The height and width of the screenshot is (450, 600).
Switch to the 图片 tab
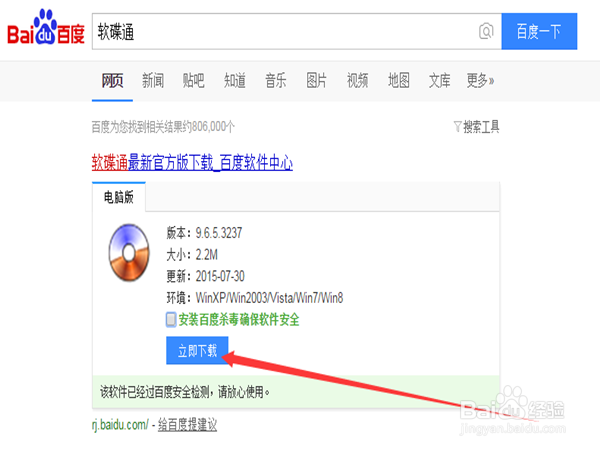point(316,81)
